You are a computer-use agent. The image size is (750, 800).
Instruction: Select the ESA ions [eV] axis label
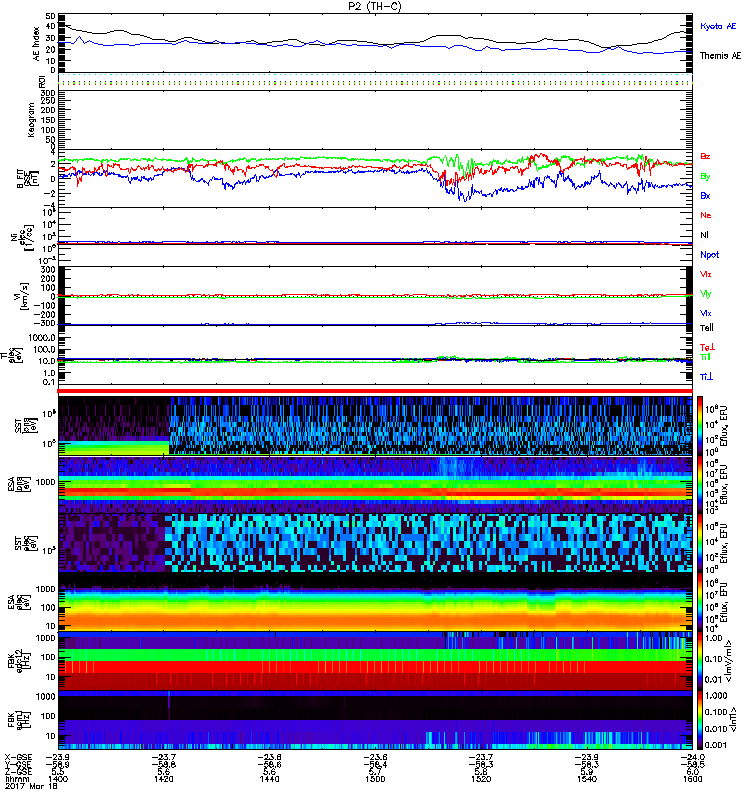tap(19, 484)
